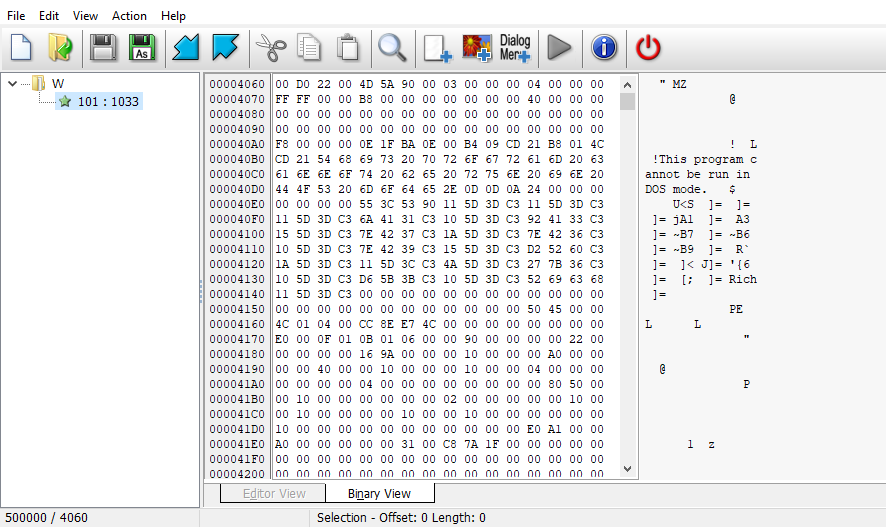Click the blue Info icon
Image resolution: width=886 pixels, height=527 pixels.
pos(603,47)
